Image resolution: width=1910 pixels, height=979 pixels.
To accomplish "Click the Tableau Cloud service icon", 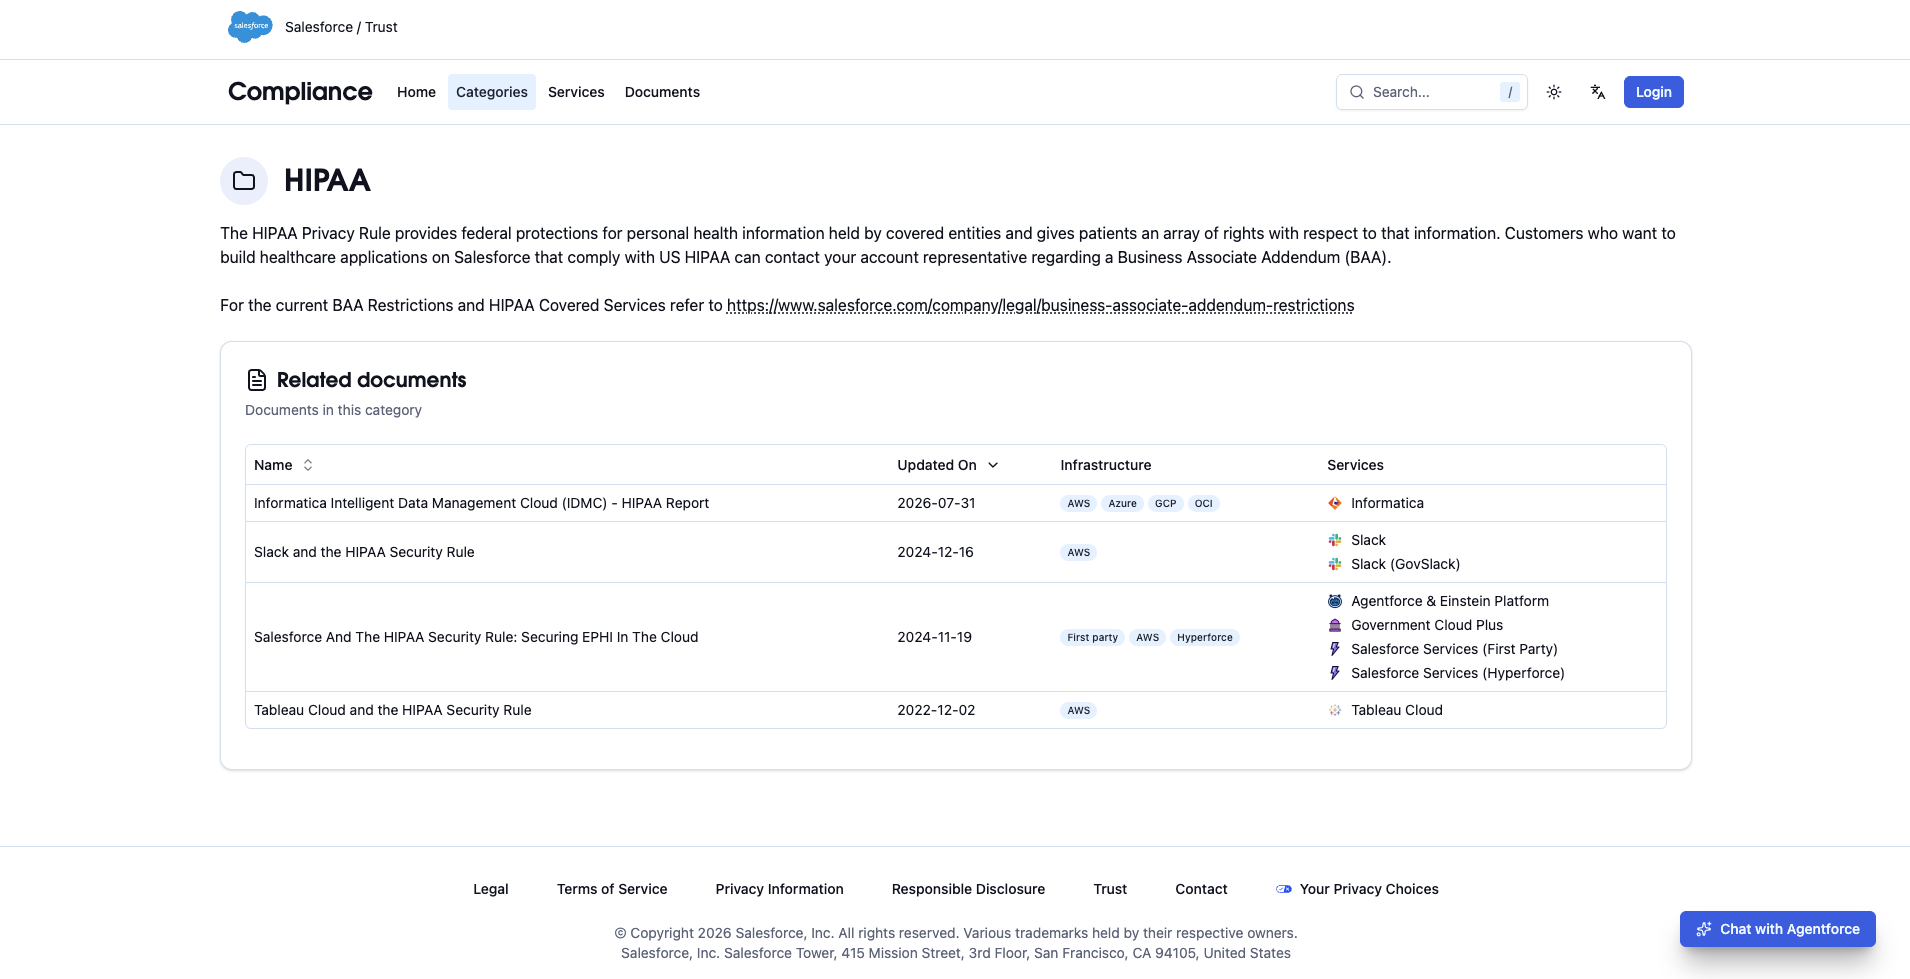I will (x=1335, y=710).
